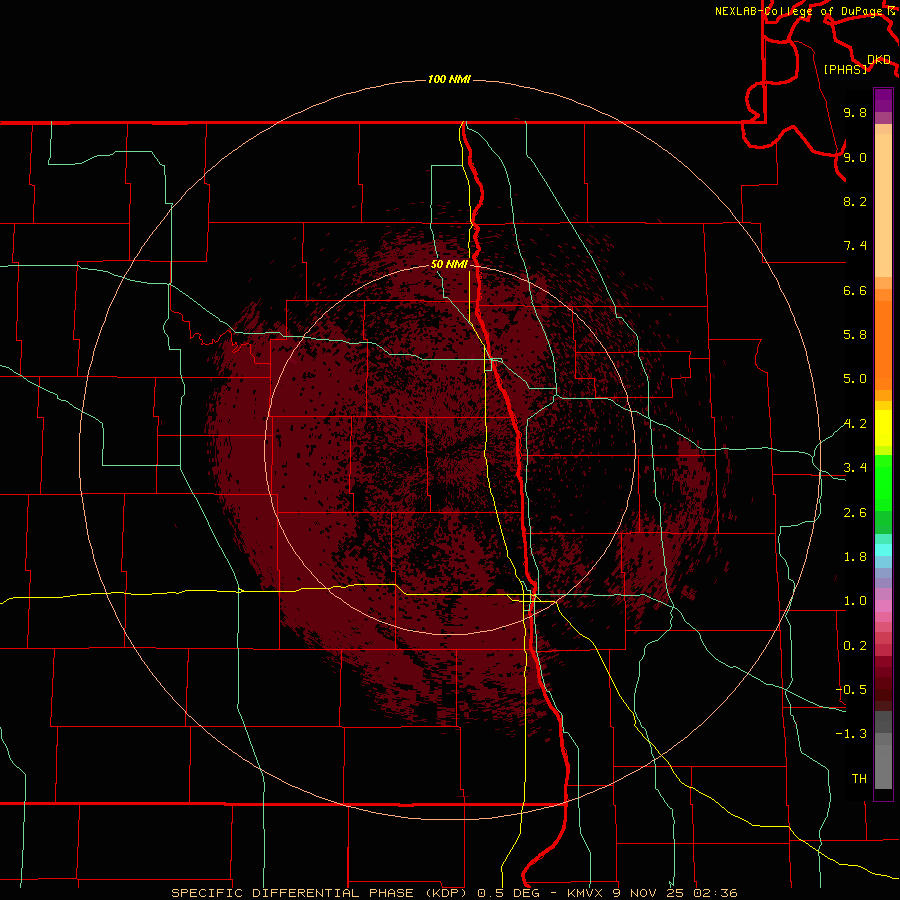Select the 5.0 scale value
The width and height of the screenshot is (900, 900).
pos(855,379)
